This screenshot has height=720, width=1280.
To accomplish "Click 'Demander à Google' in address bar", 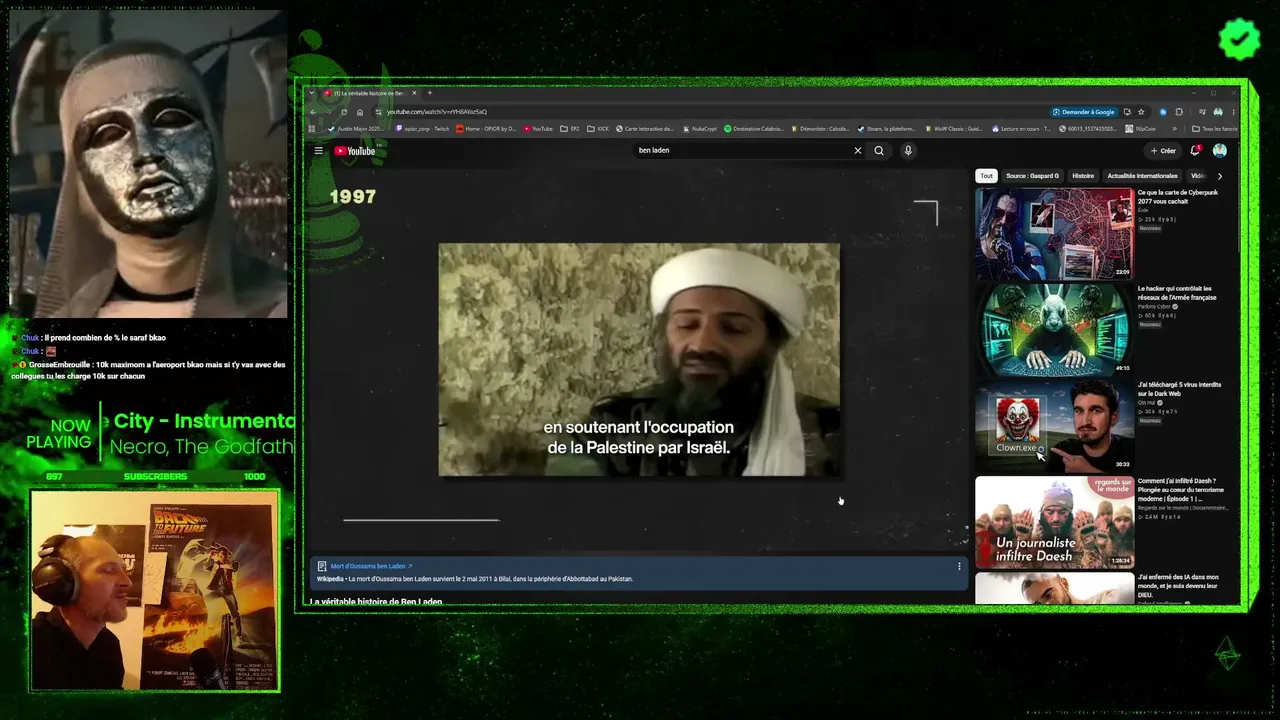I will 1084,112.
